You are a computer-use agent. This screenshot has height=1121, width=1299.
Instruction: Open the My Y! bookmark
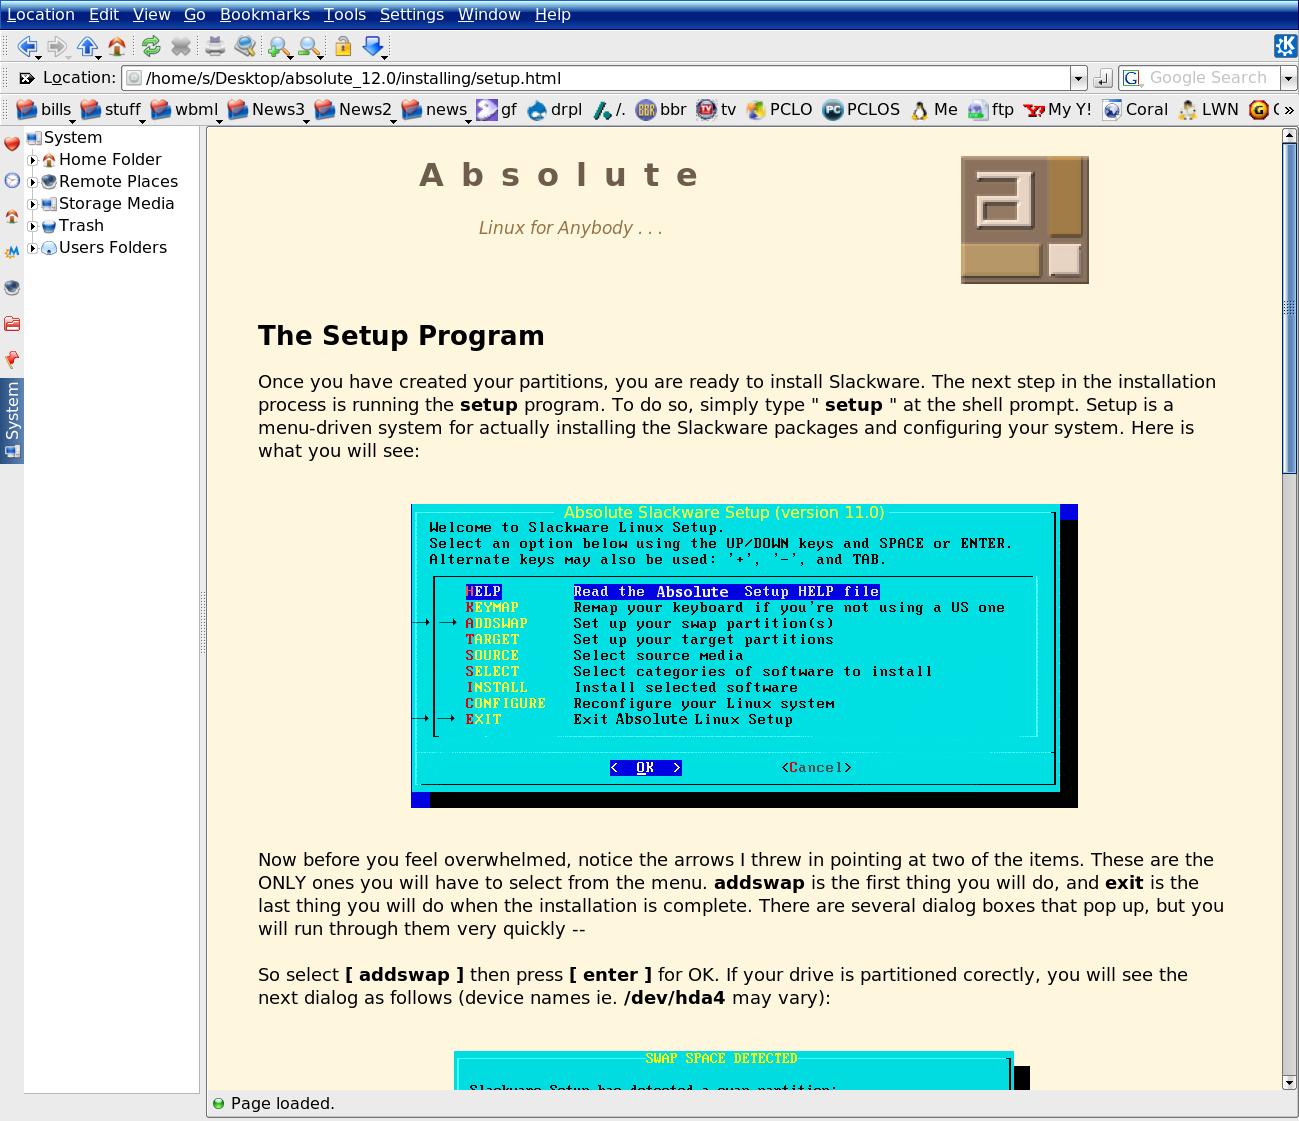pyautogui.click(x=1058, y=110)
